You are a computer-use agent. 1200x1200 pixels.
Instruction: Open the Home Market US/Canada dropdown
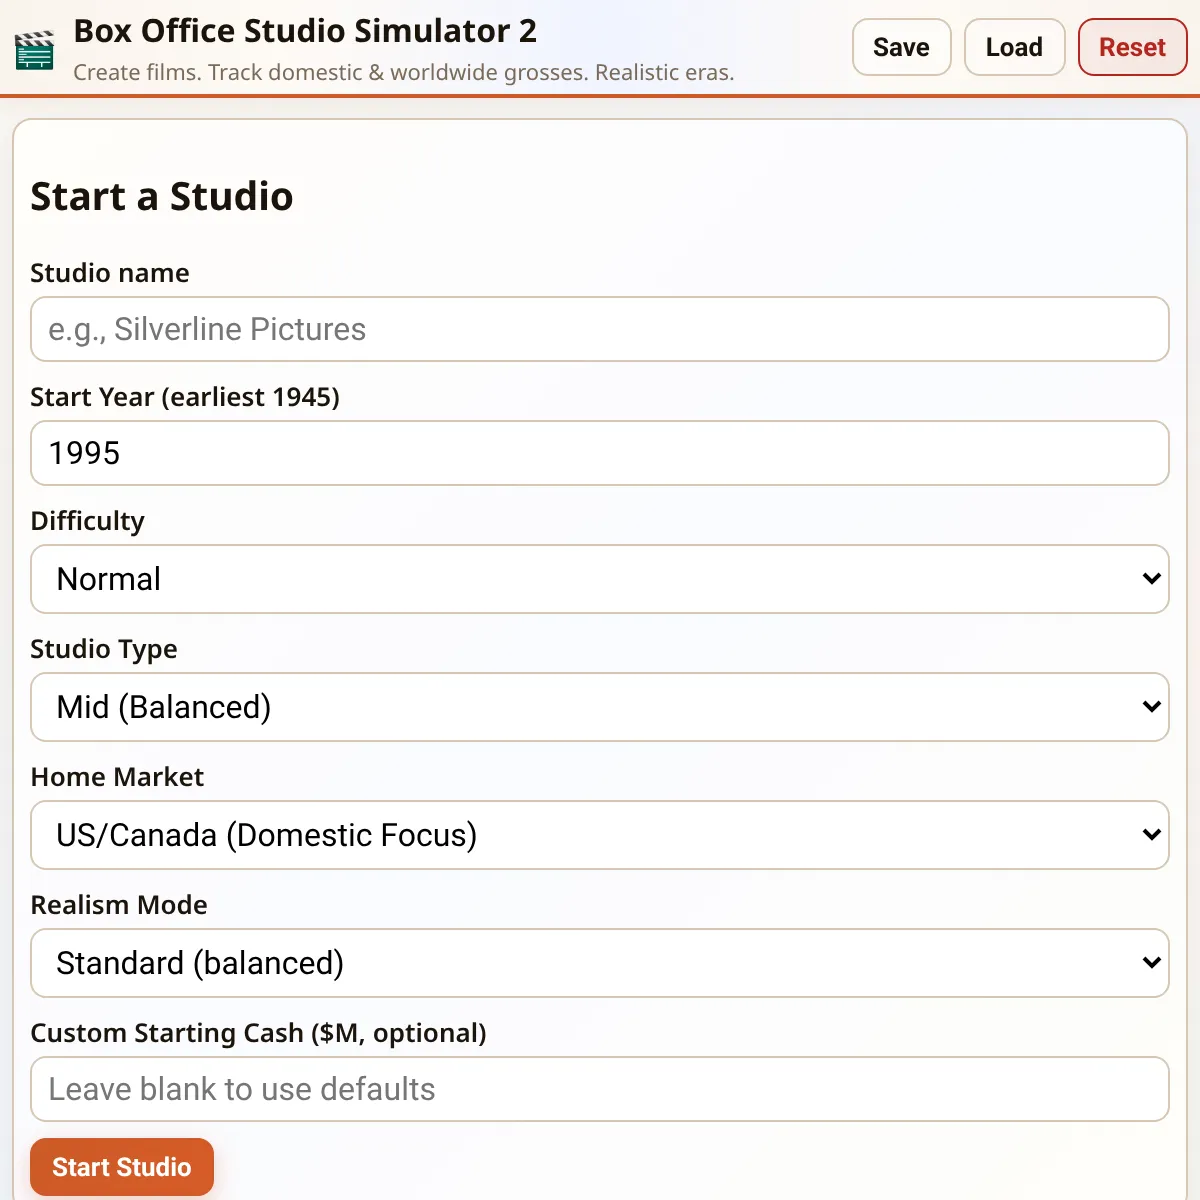(600, 835)
